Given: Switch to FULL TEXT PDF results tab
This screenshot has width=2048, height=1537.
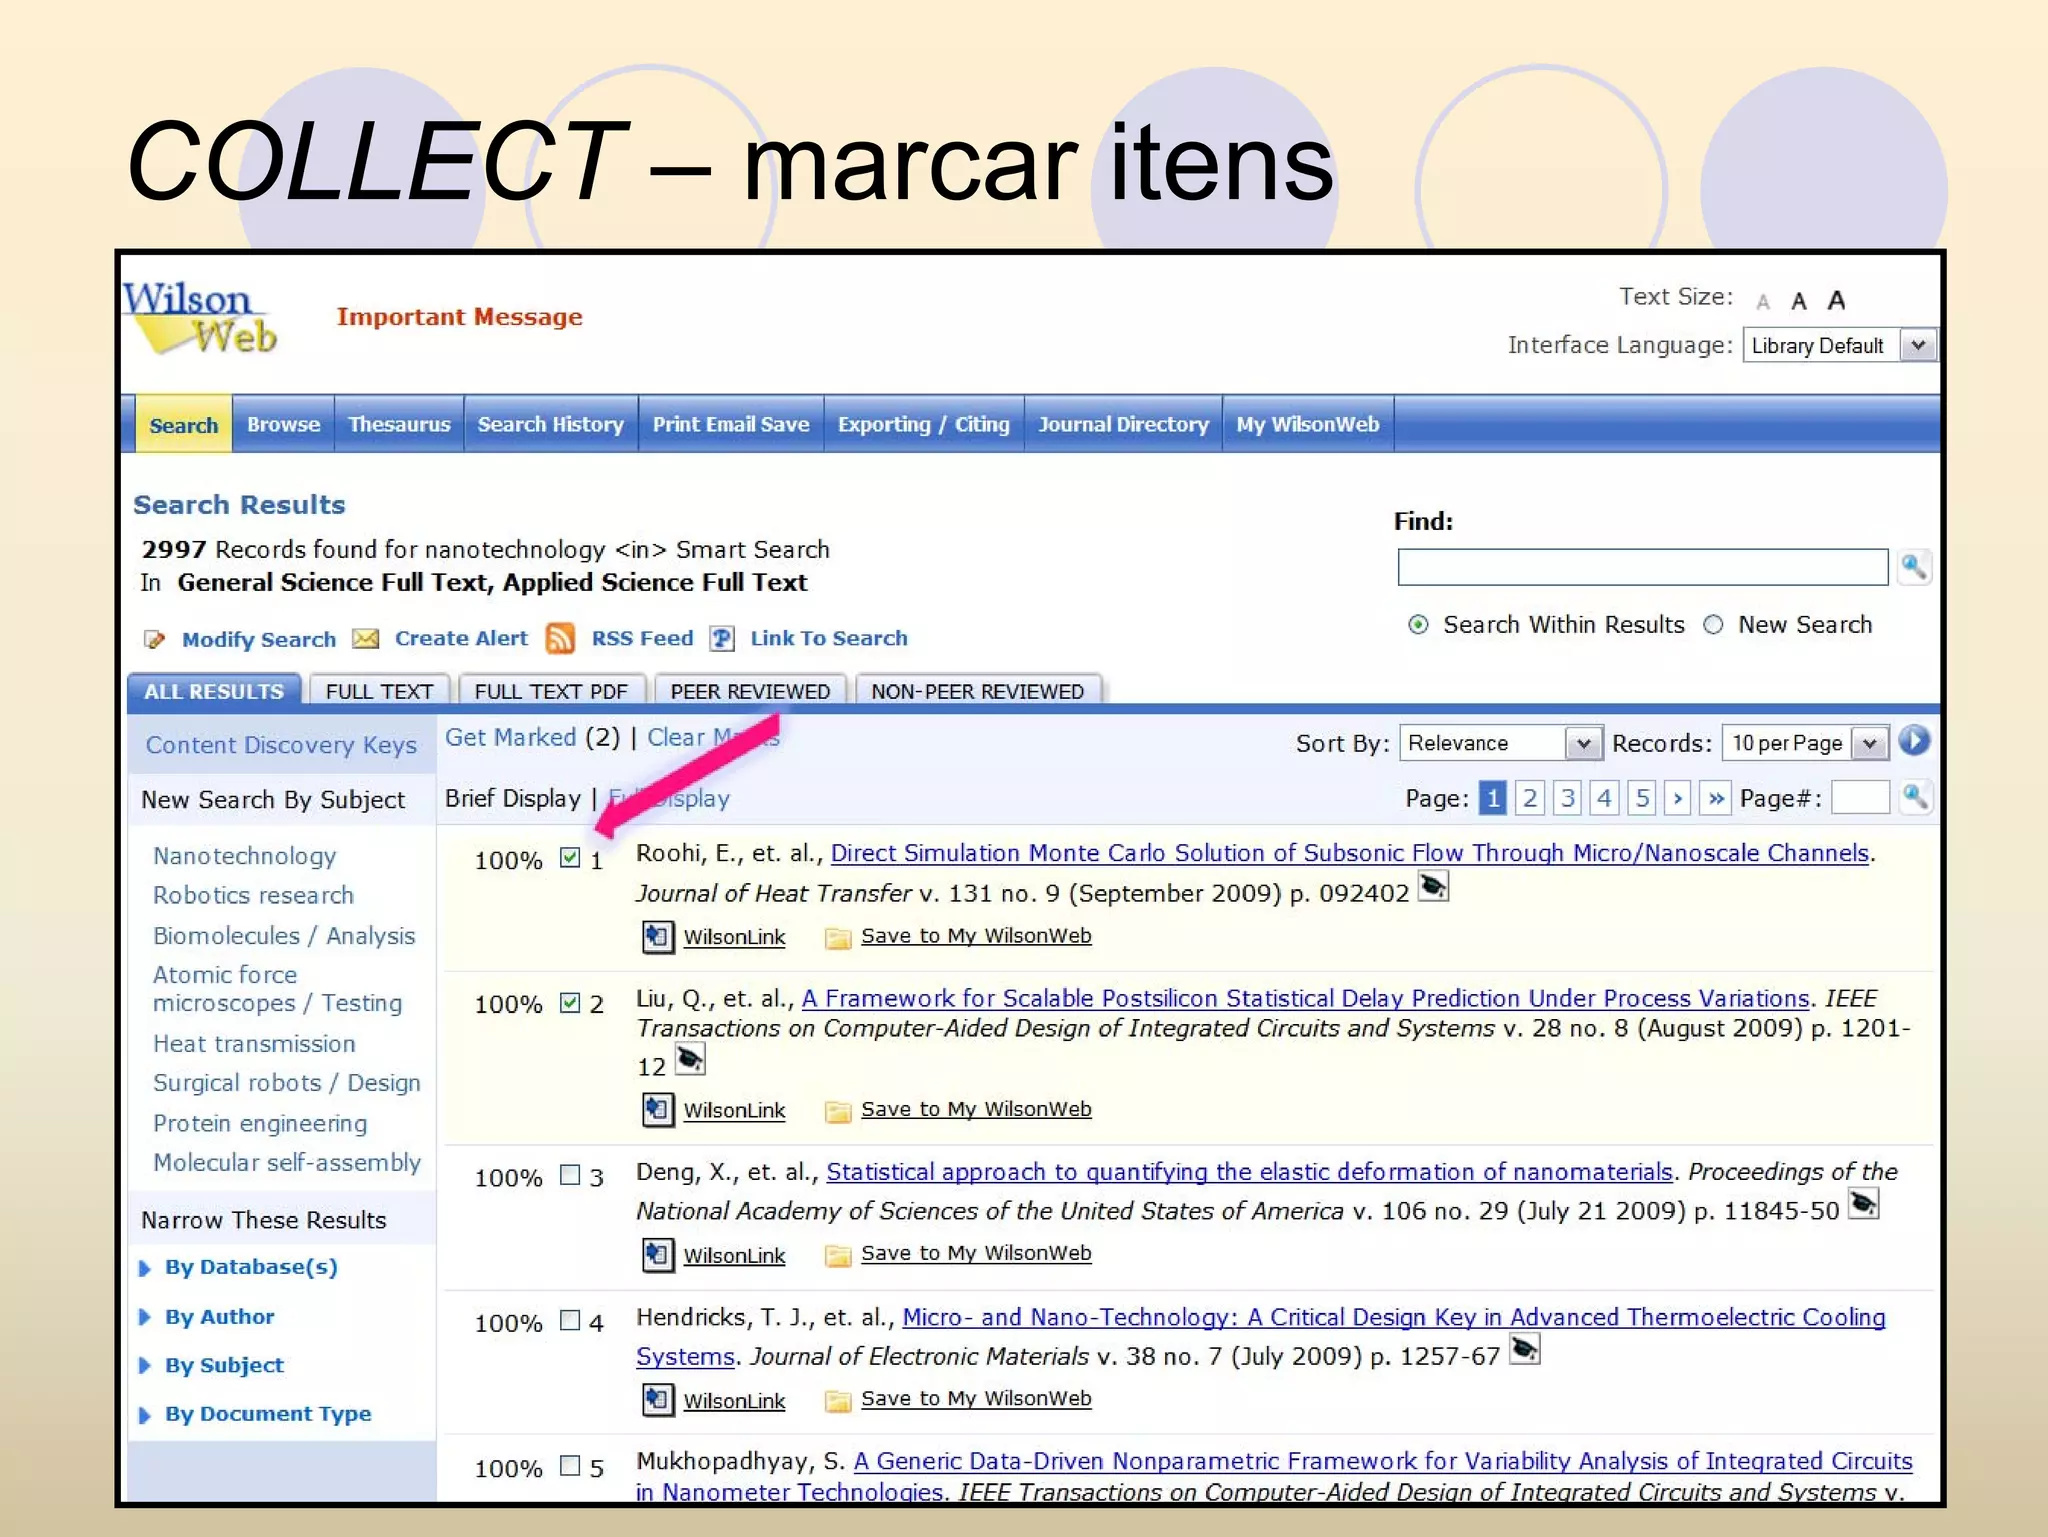Looking at the screenshot, I should (x=551, y=691).
